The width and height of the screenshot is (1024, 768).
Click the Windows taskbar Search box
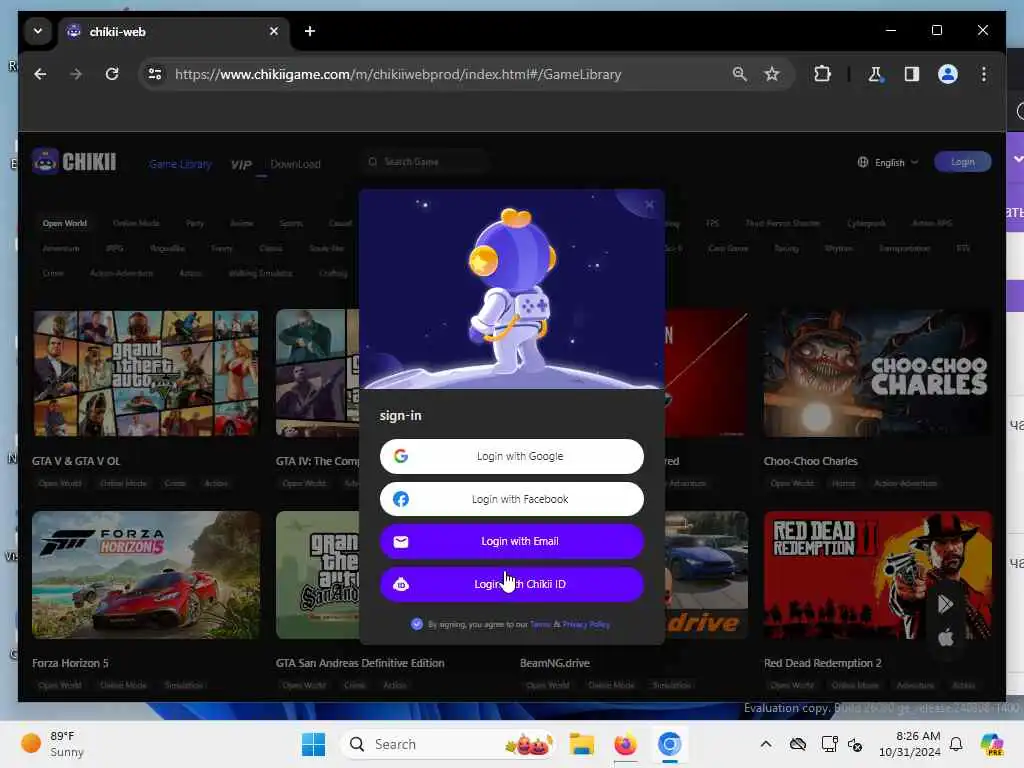(x=447, y=744)
